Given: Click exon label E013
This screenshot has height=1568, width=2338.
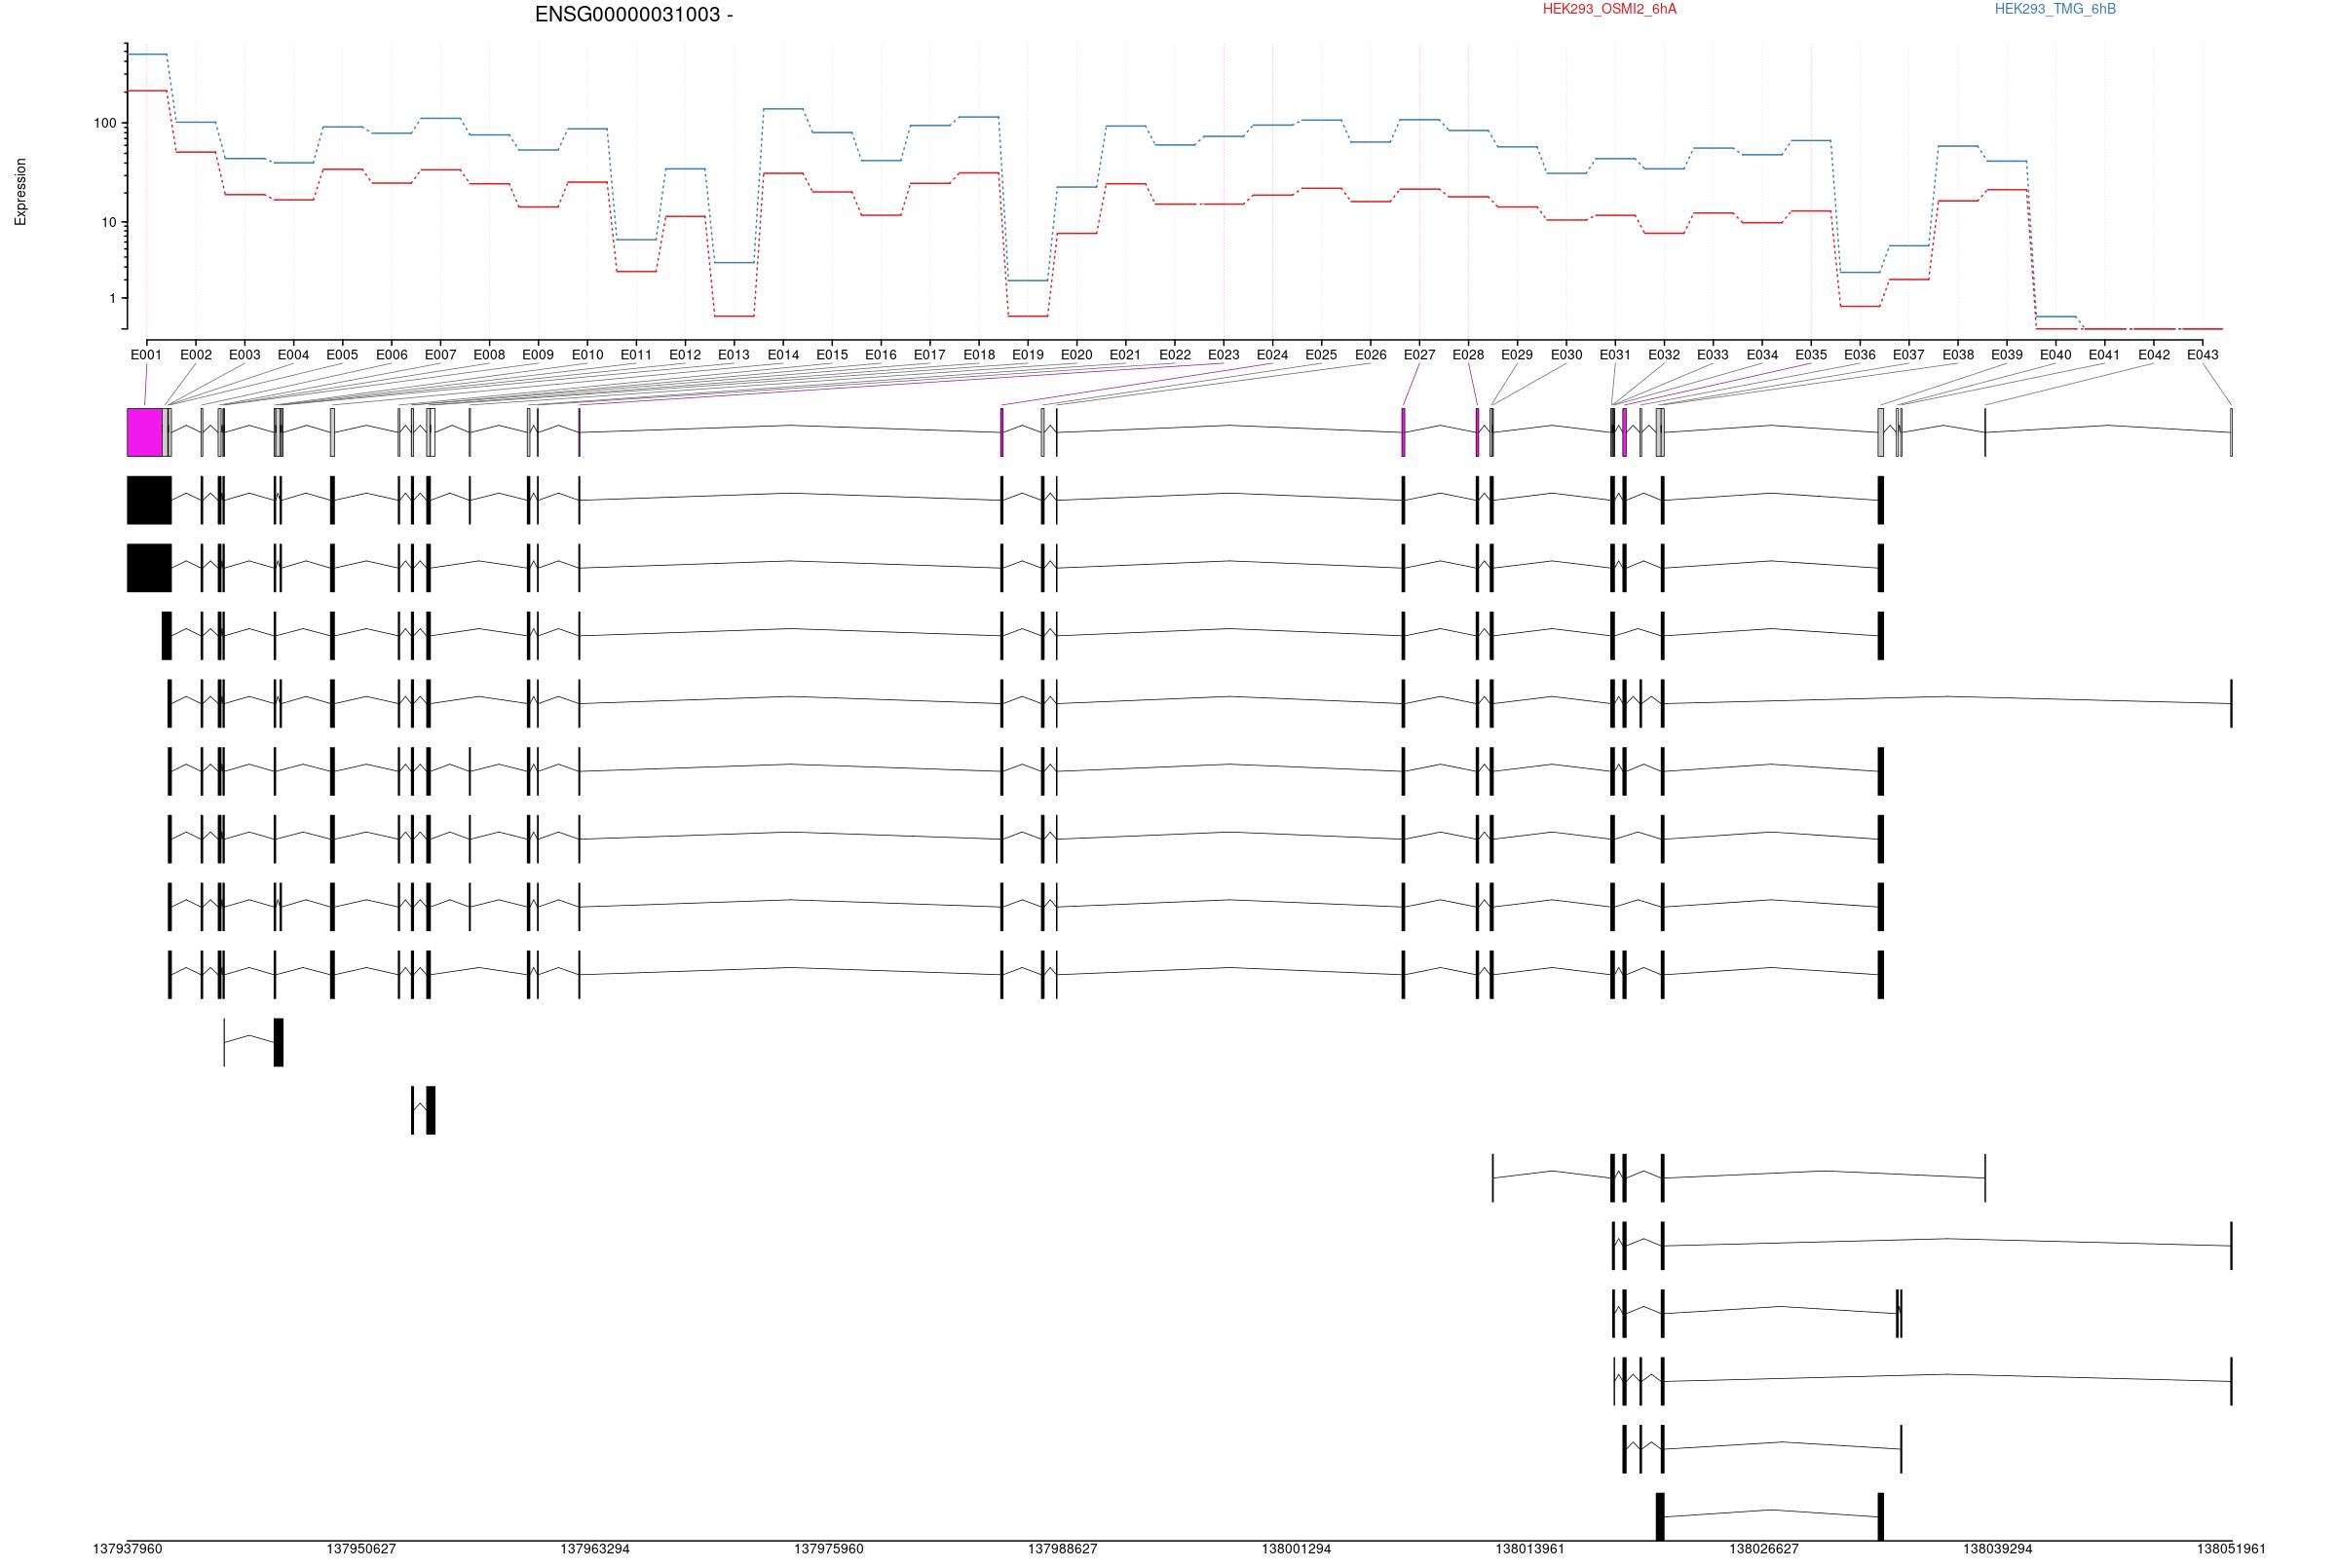Looking at the screenshot, I should click(733, 355).
